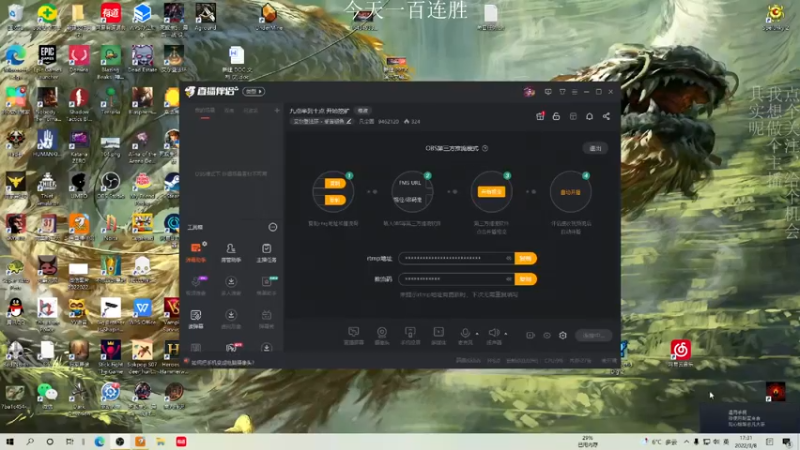Copy the rtmp address with the orange button
800x450 pixels.
(526, 258)
